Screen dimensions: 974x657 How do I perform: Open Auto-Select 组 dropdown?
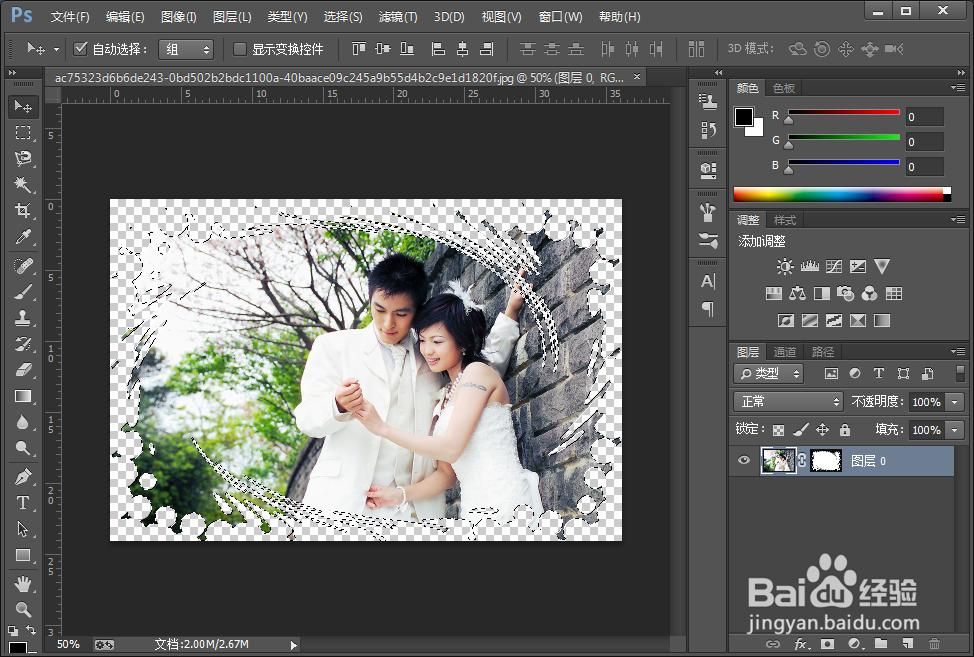pyautogui.click(x=186, y=49)
